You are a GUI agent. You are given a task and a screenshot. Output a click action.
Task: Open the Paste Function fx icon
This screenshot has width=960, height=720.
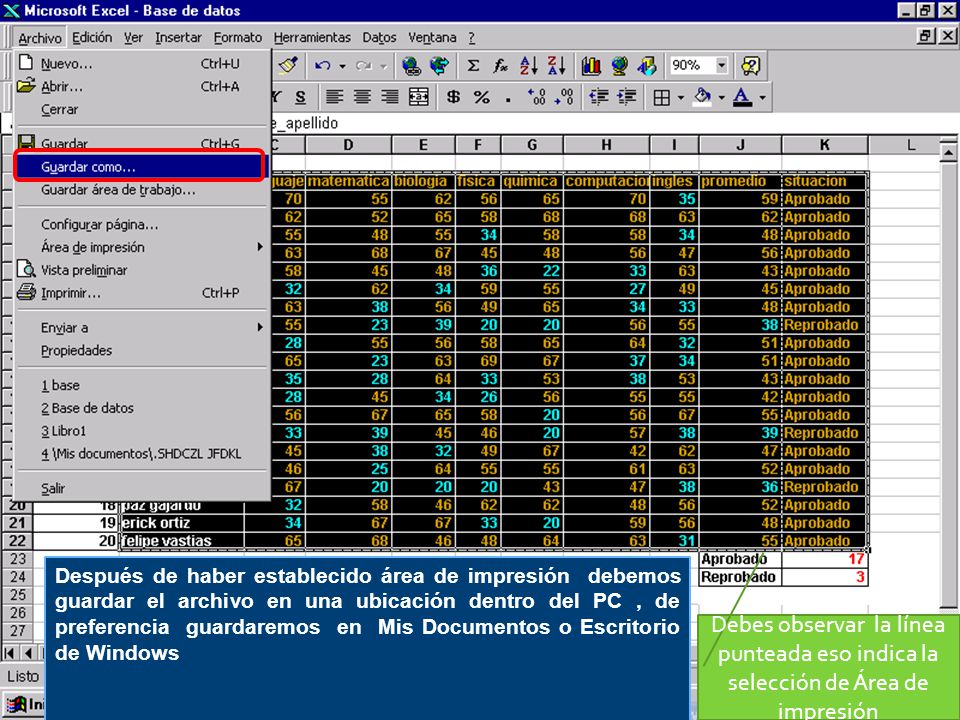point(500,66)
